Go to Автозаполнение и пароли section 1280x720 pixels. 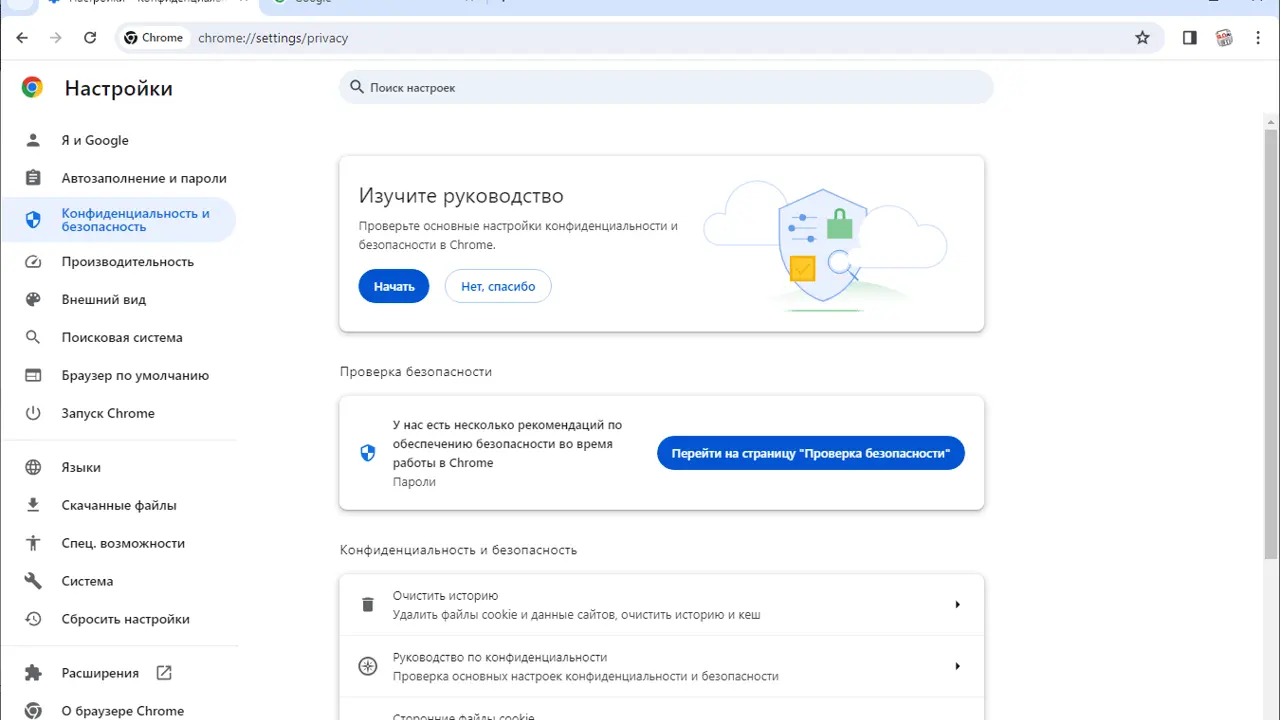coord(144,178)
